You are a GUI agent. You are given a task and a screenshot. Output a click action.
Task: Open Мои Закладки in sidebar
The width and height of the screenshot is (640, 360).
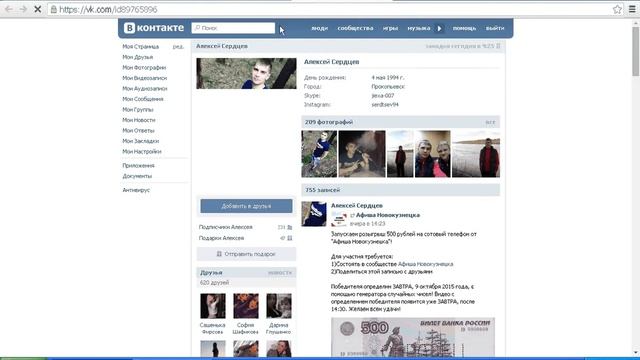141,141
